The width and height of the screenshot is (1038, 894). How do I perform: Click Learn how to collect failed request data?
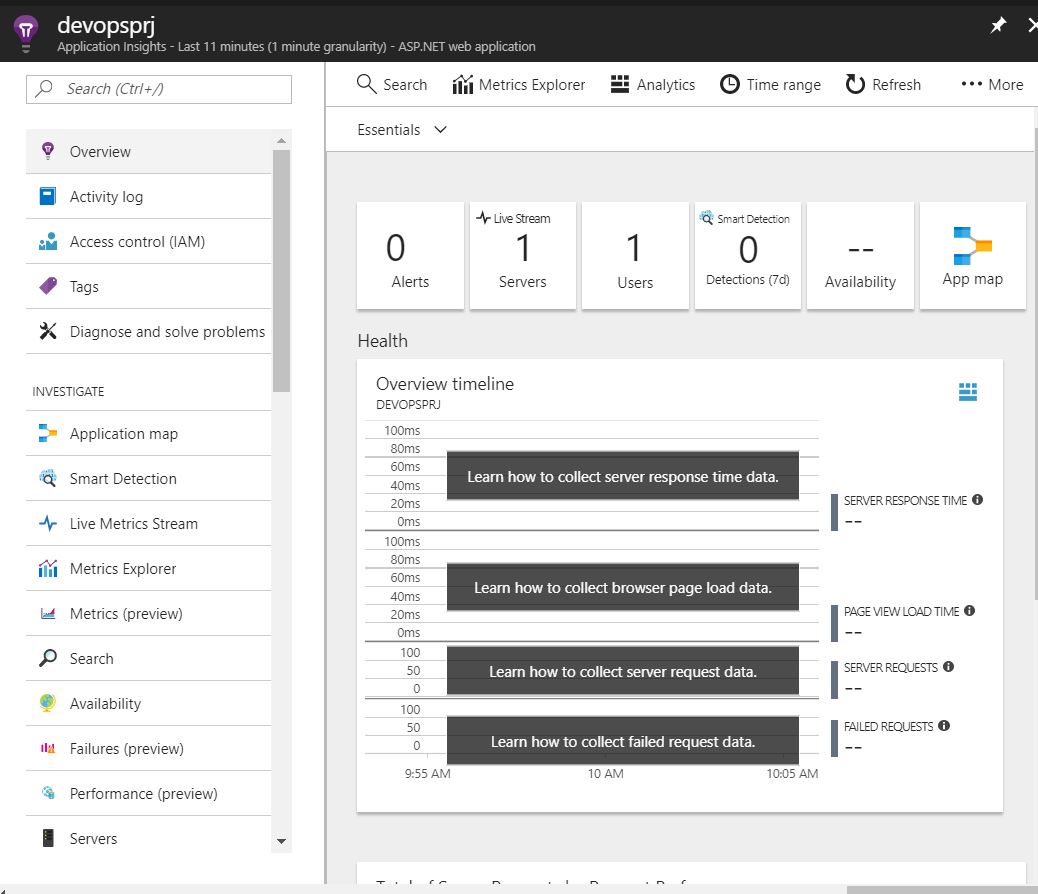tap(623, 741)
